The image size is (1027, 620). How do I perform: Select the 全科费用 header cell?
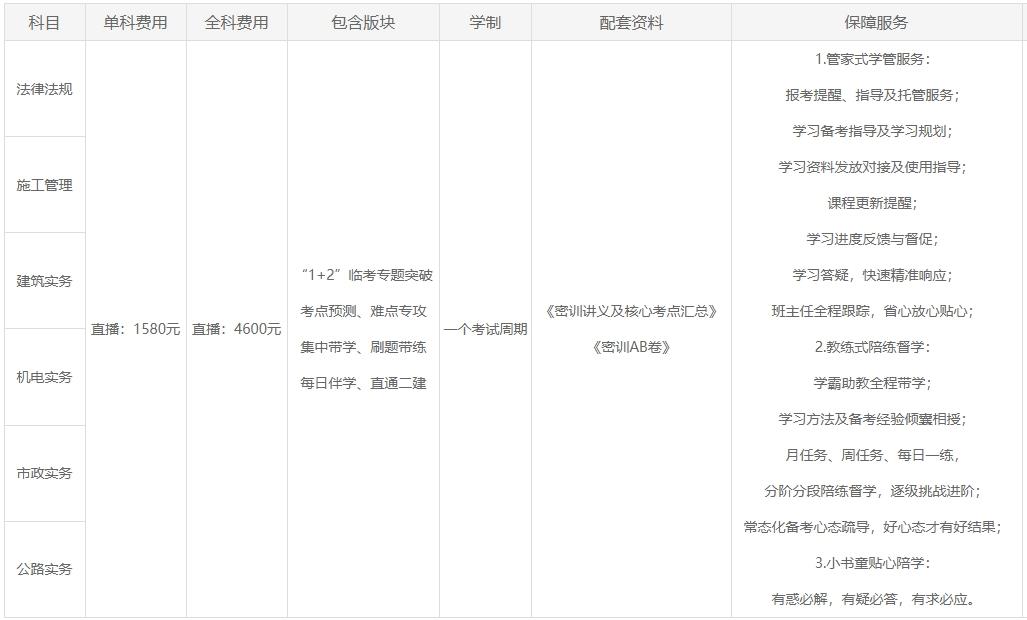(236, 22)
